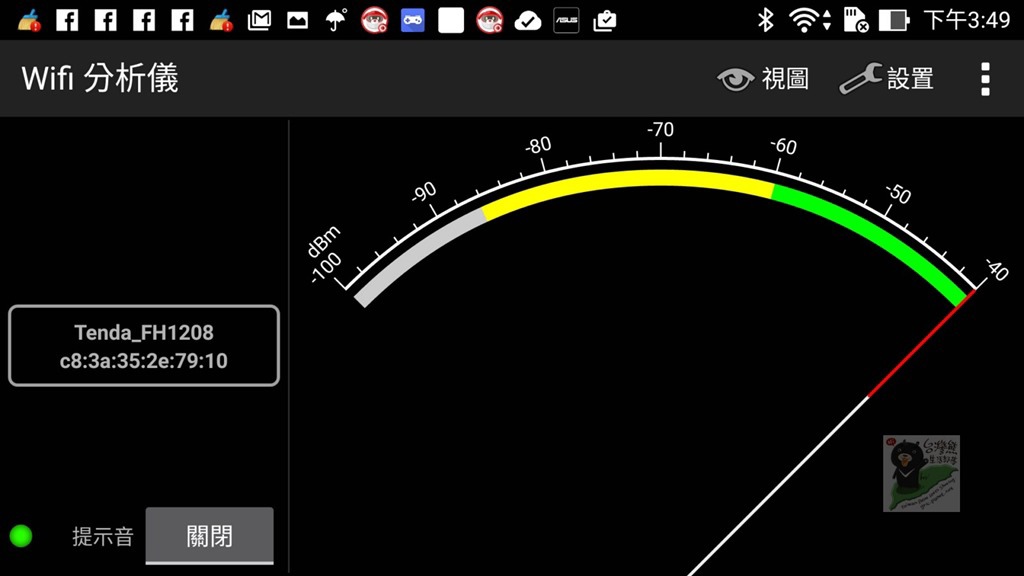Viewport: 1024px width, 576px height.
Task: Tap the dBm unit label
Action: 324,241
